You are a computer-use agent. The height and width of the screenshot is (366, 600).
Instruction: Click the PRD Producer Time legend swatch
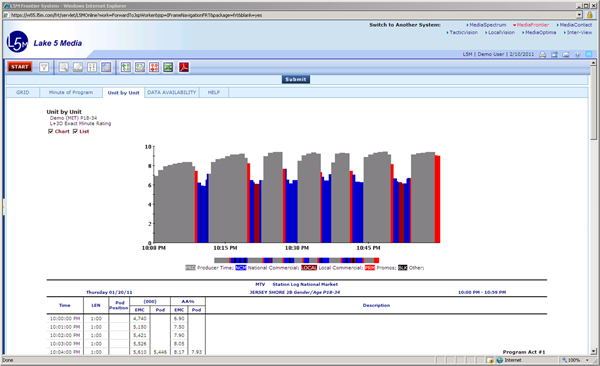click(190, 268)
